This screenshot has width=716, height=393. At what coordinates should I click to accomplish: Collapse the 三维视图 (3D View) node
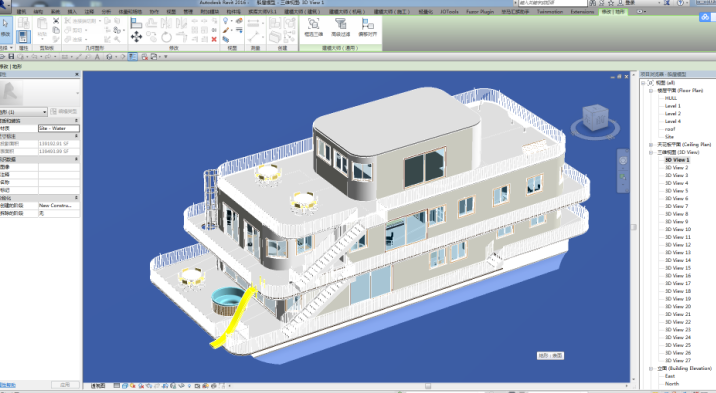point(651,152)
